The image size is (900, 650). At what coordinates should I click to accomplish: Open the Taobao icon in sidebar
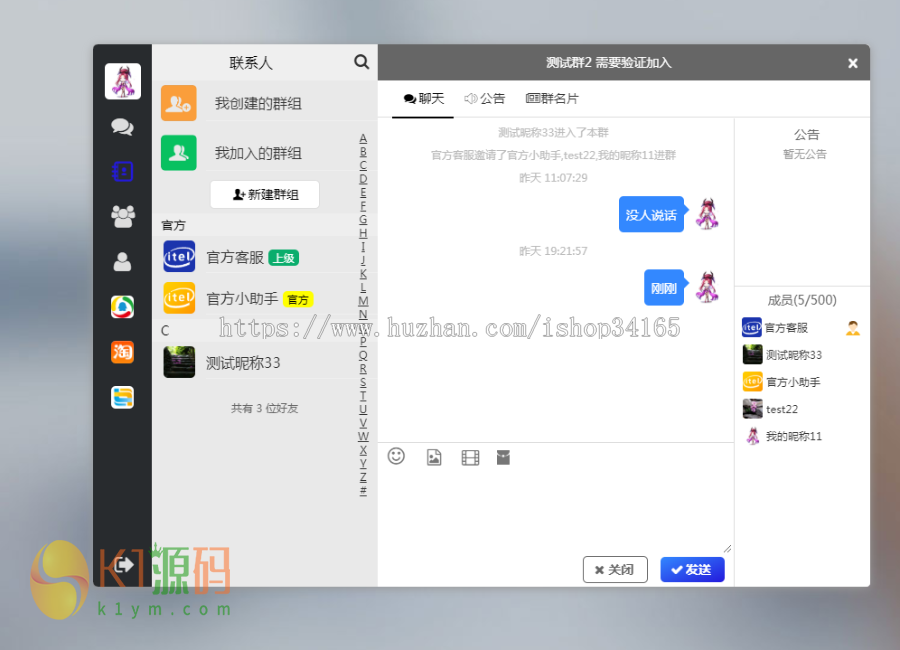click(x=122, y=352)
